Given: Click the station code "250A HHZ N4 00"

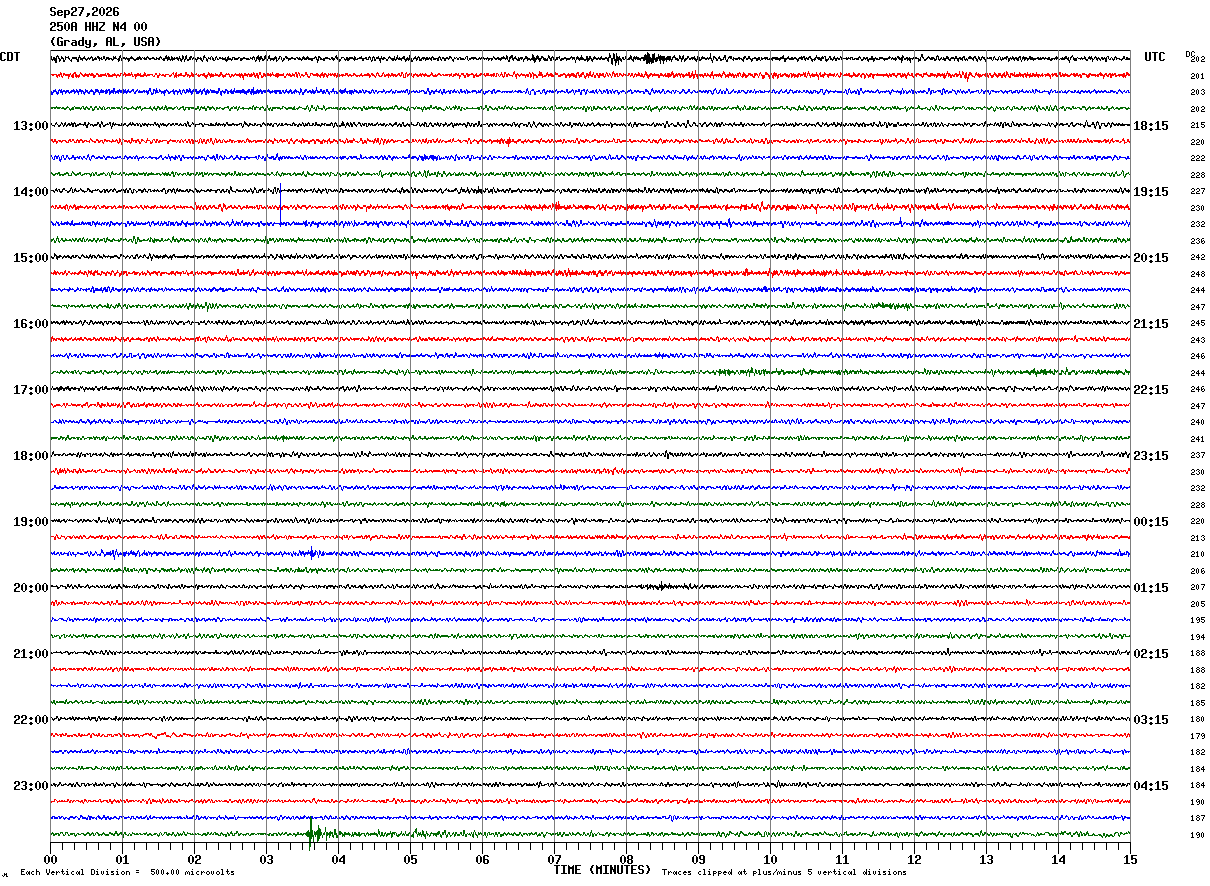Looking at the screenshot, I should [98, 27].
